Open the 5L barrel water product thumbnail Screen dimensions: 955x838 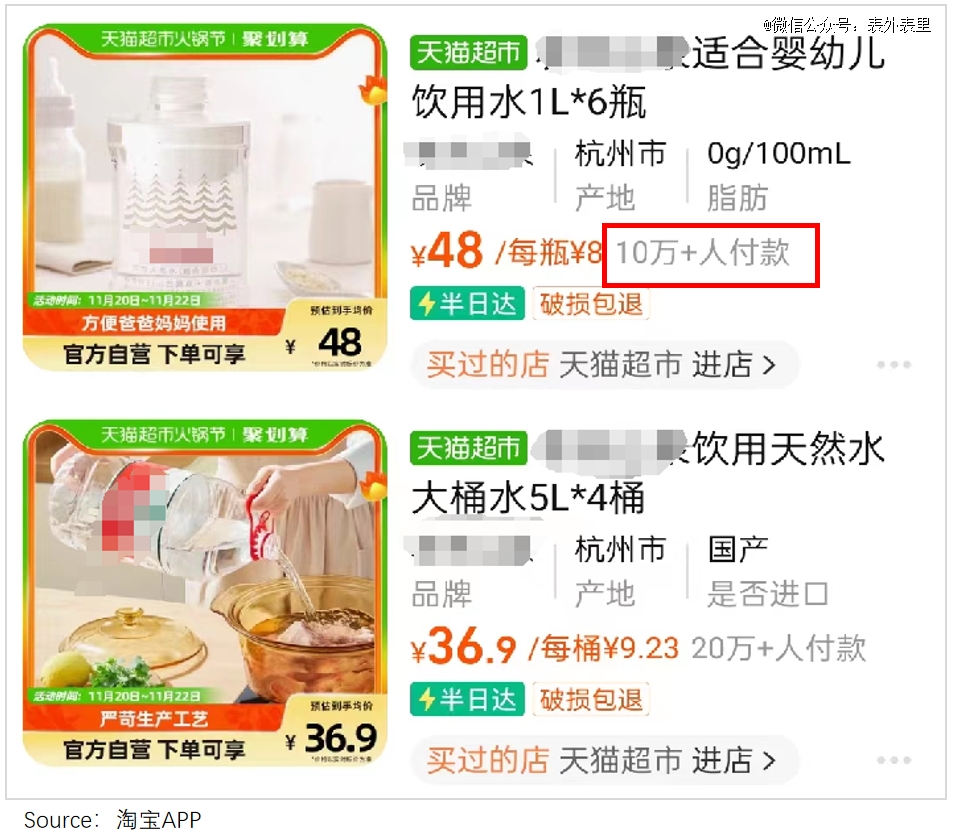(x=205, y=593)
